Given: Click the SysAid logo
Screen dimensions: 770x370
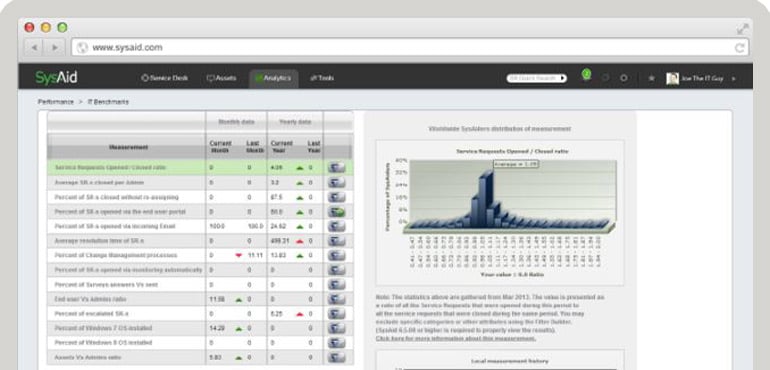Looking at the screenshot, I should [56, 77].
